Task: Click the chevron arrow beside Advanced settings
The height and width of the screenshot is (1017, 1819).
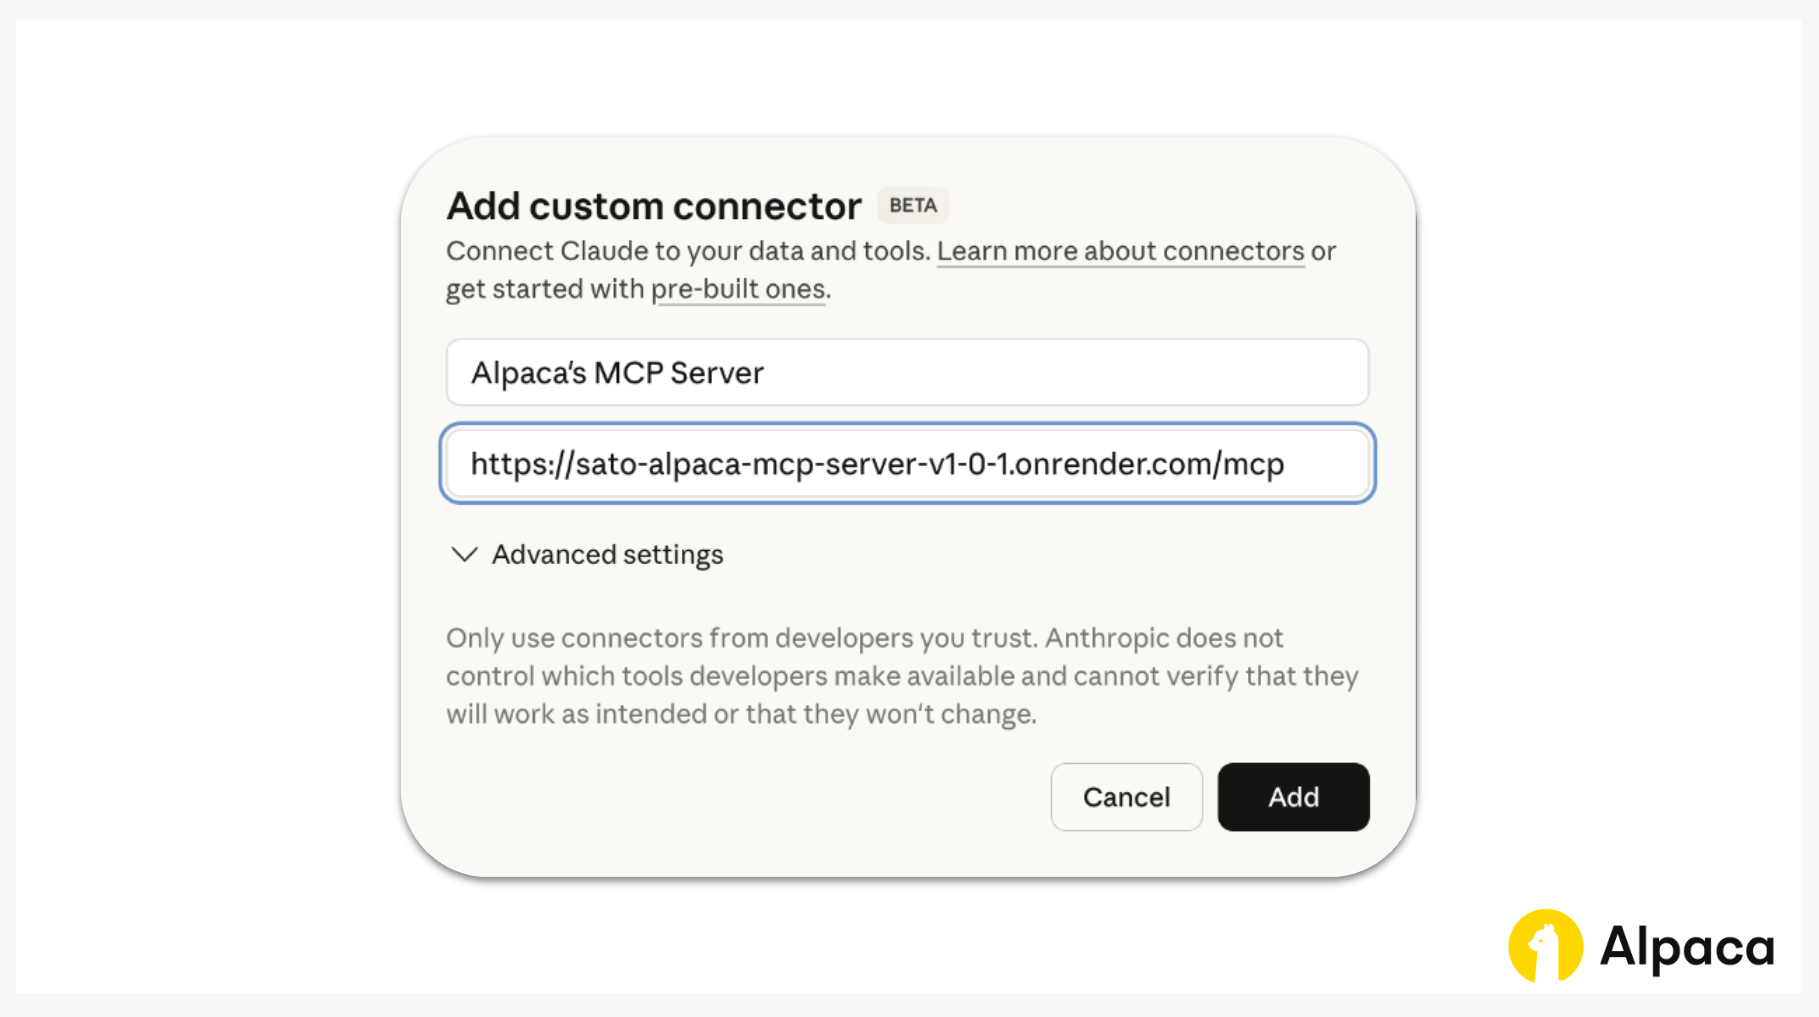Action: (464, 554)
